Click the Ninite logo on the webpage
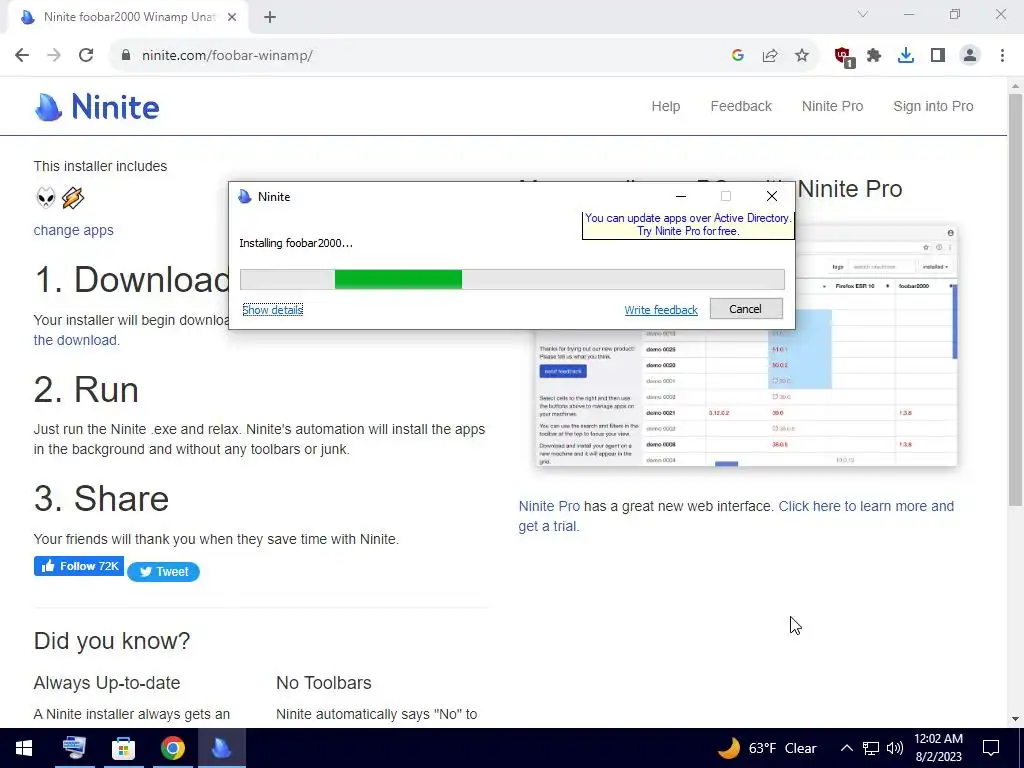 [x=97, y=106]
